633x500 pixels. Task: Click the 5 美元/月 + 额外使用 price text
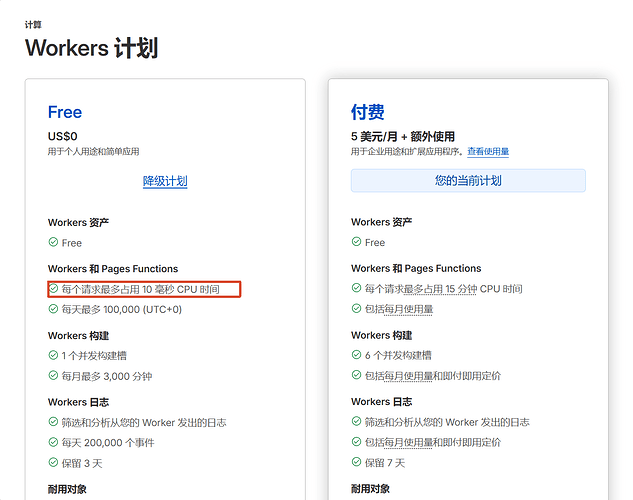pyautogui.click(x=402, y=136)
